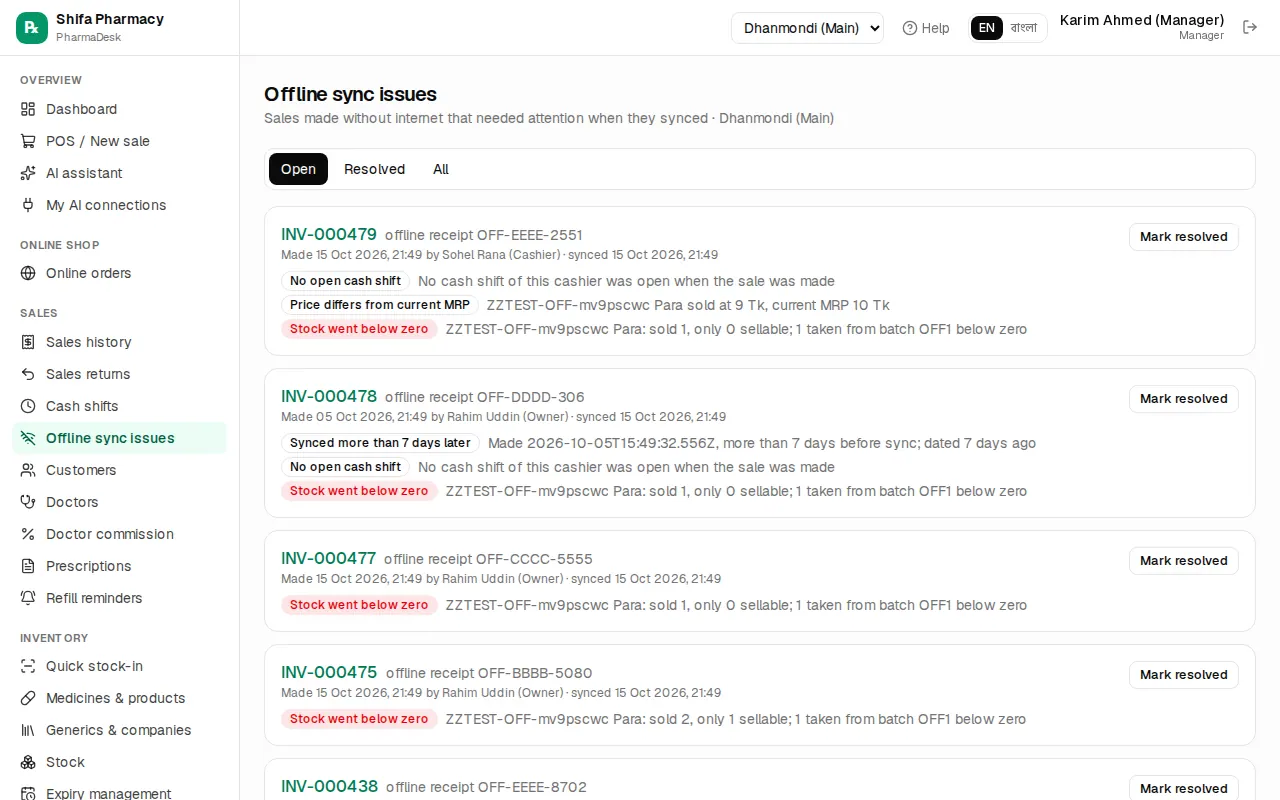The width and height of the screenshot is (1280, 800).
Task: Show the All issues tab
Action: click(441, 169)
